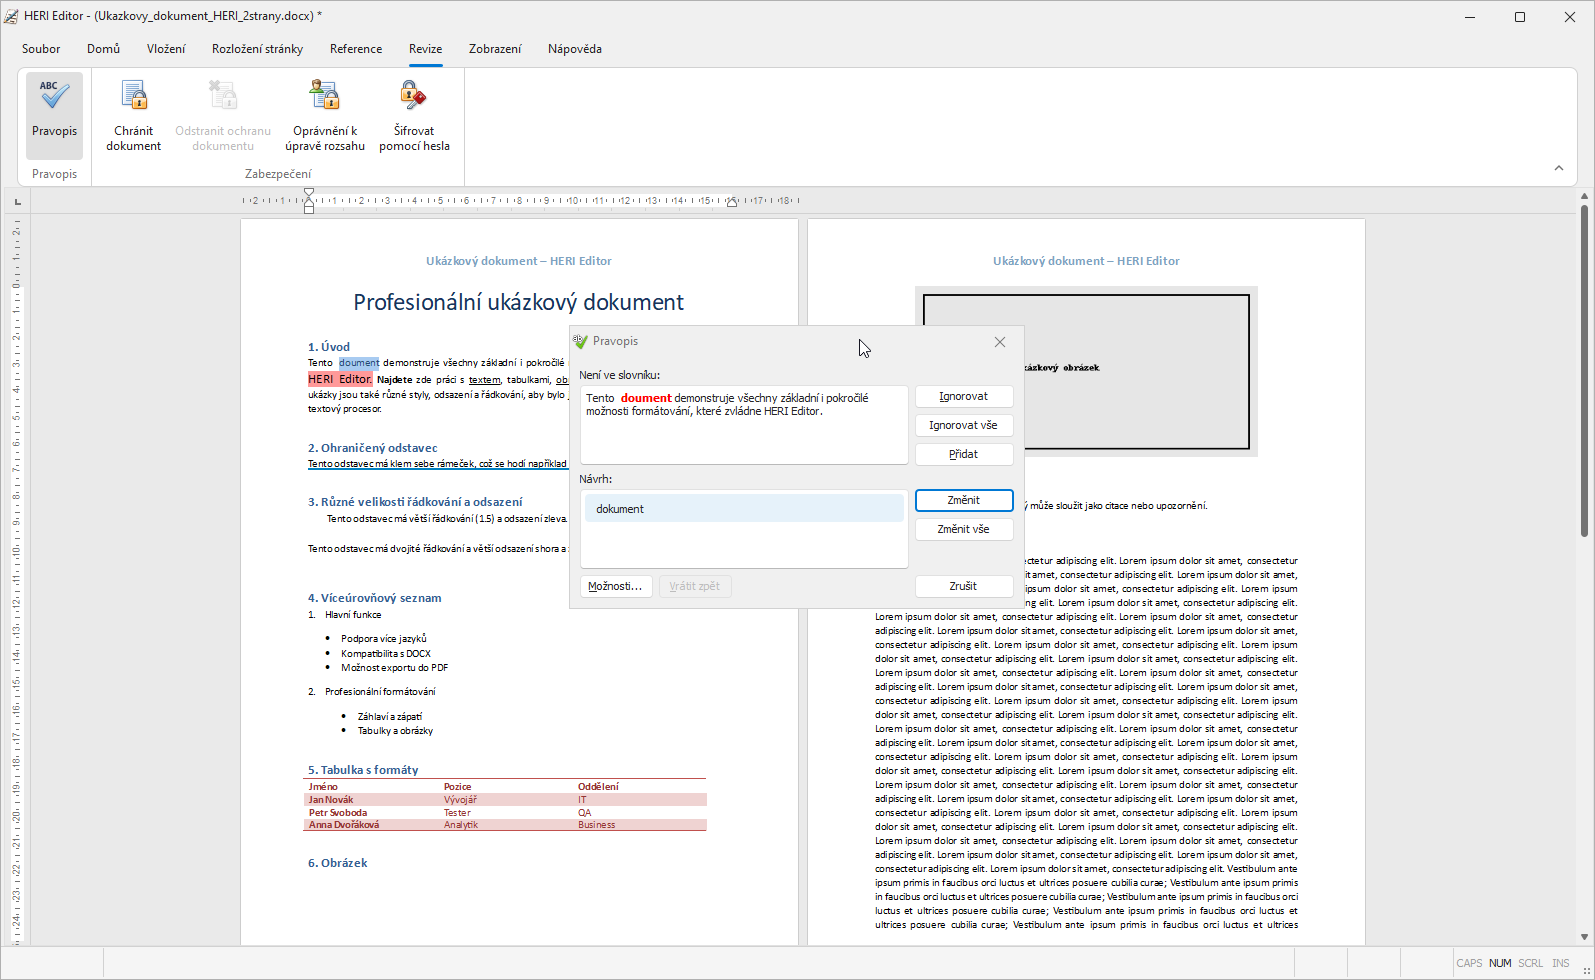Viewport: 1595px width, 980px height.
Task: Click the Ignorovat vše button
Action: pyautogui.click(x=963, y=425)
